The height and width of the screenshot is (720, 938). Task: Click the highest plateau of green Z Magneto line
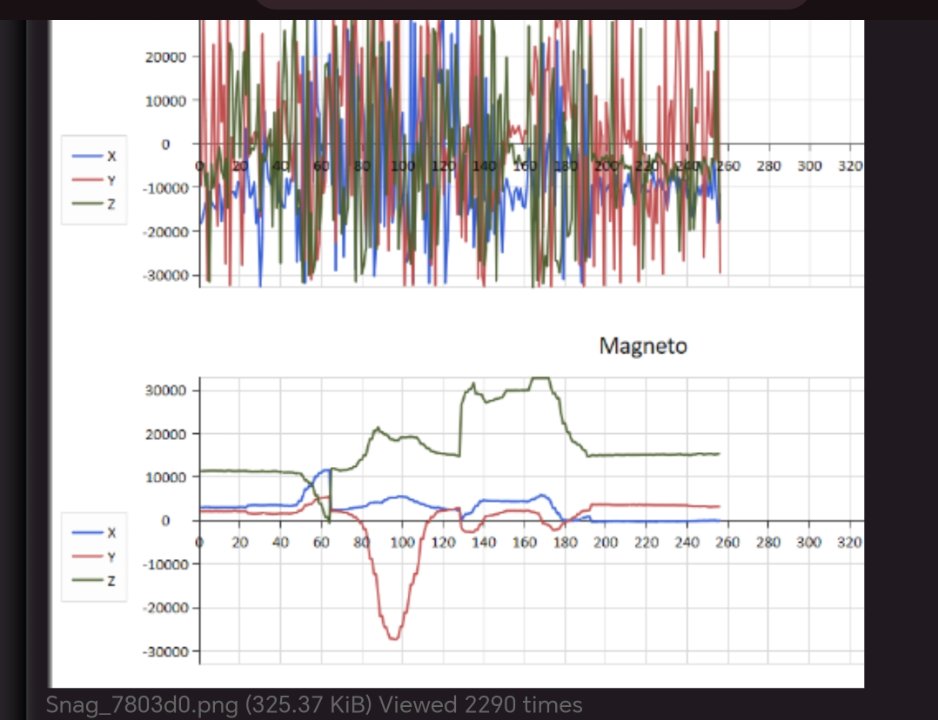pos(540,379)
